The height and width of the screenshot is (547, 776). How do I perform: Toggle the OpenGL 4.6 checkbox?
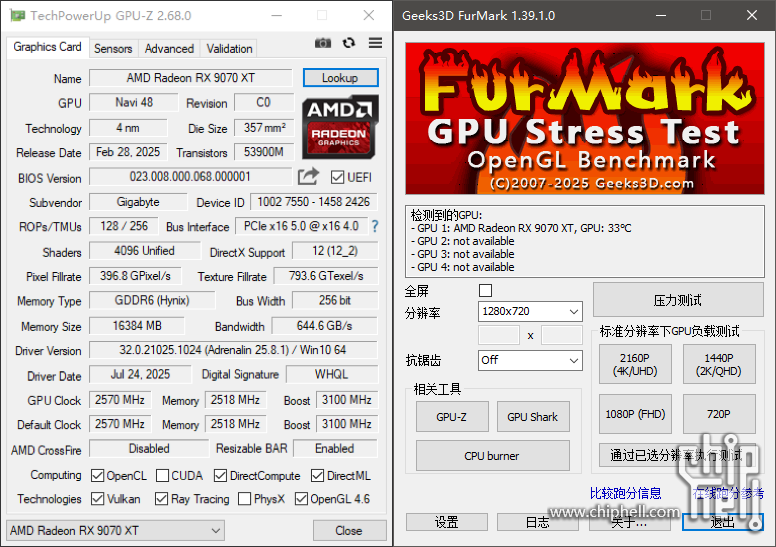coord(301,498)
